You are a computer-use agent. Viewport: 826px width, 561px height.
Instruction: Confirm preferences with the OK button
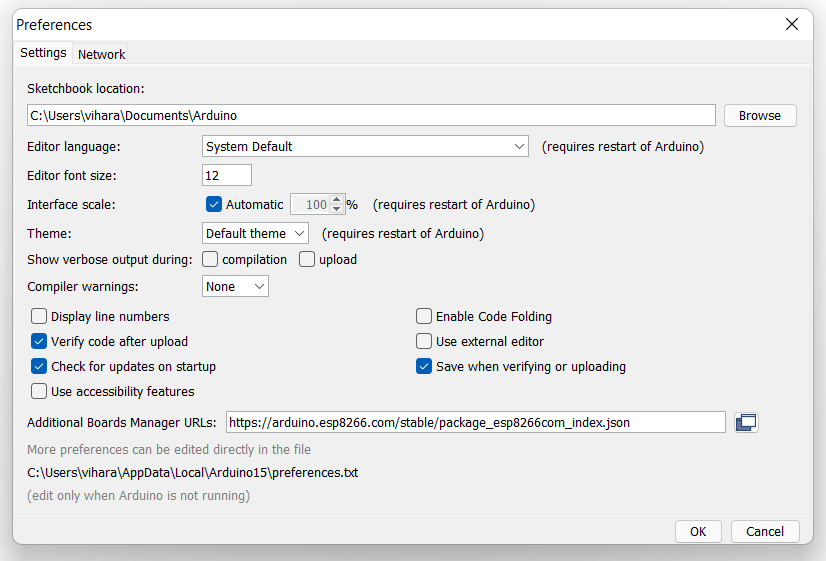tap(698, 531)
